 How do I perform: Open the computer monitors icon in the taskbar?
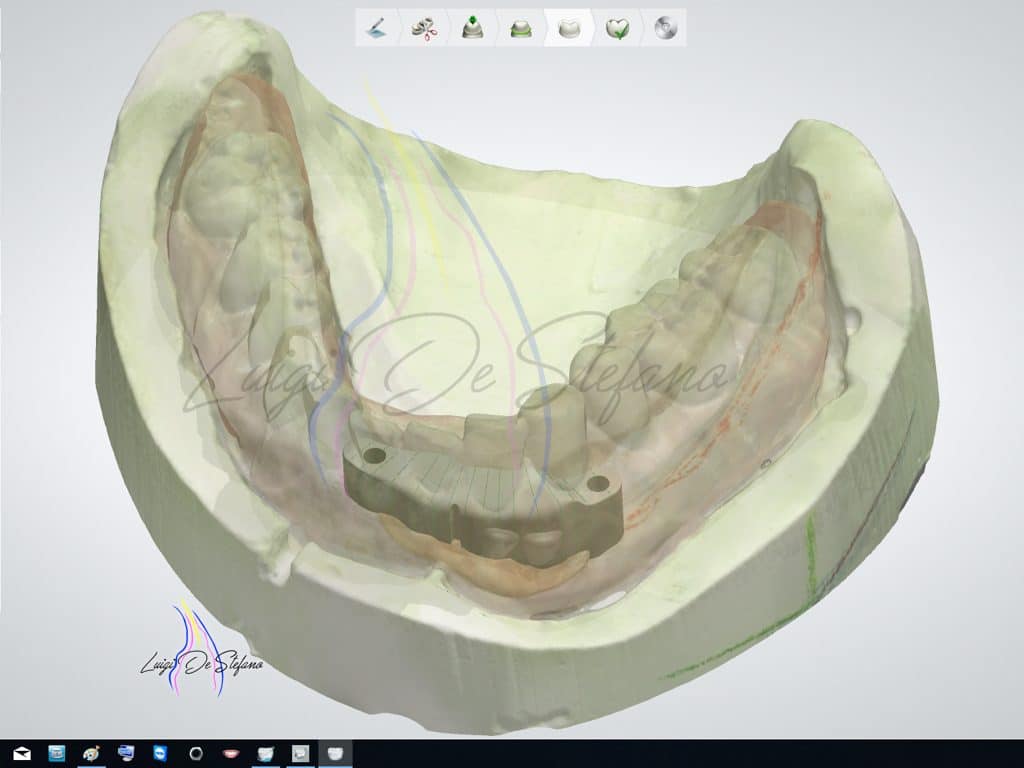[126, 753]
